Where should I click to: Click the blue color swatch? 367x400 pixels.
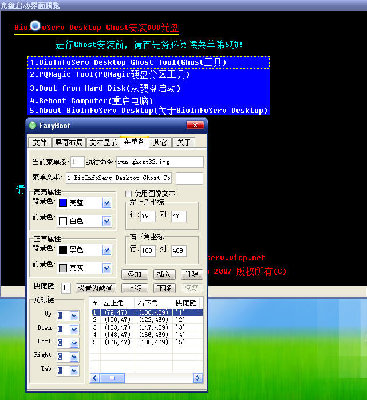tap(63, 203)
